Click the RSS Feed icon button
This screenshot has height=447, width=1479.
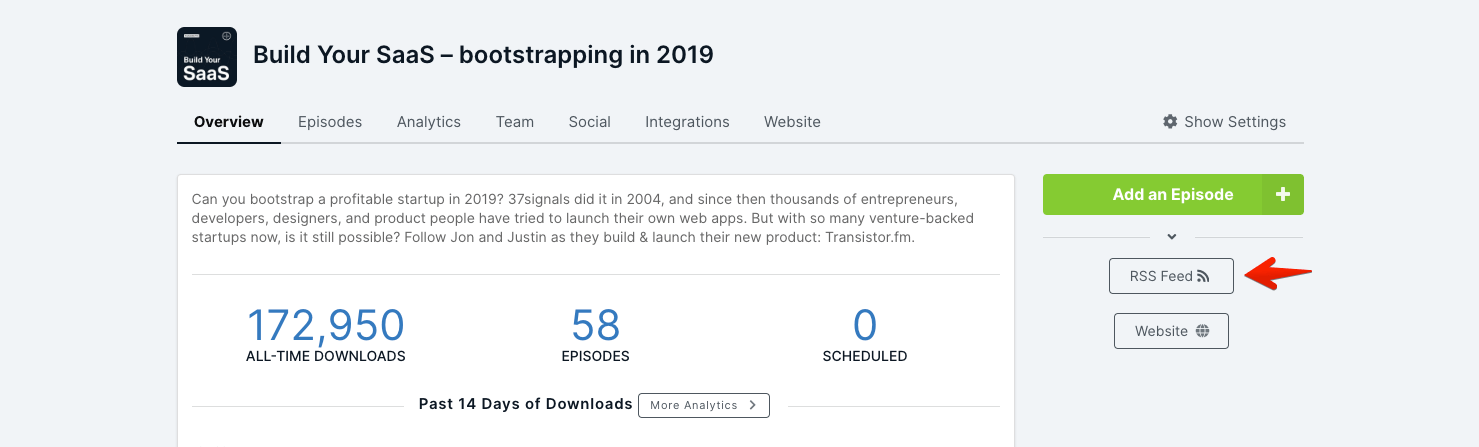pyautogui.click(x=1171, y=276)
